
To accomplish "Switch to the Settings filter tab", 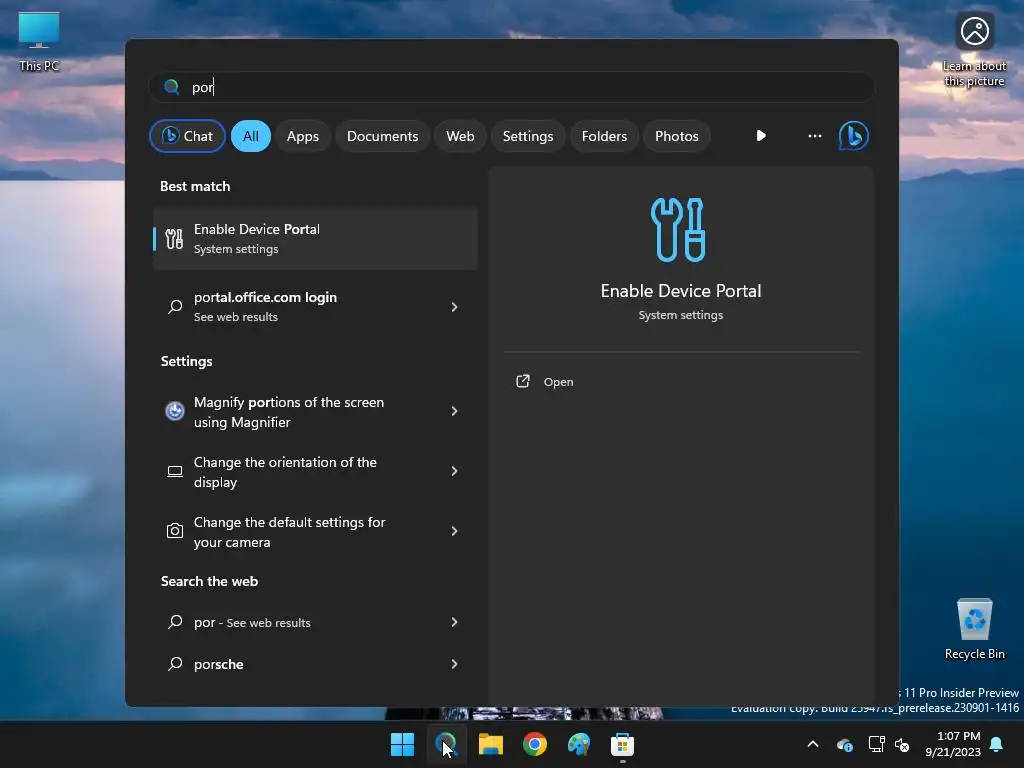I will pos(528,136).
